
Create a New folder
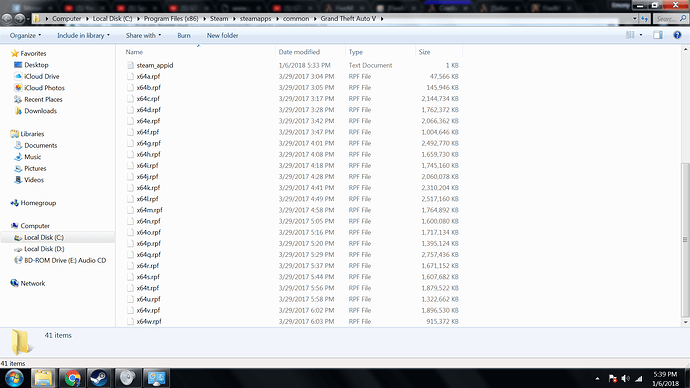(x=222, y=36)
